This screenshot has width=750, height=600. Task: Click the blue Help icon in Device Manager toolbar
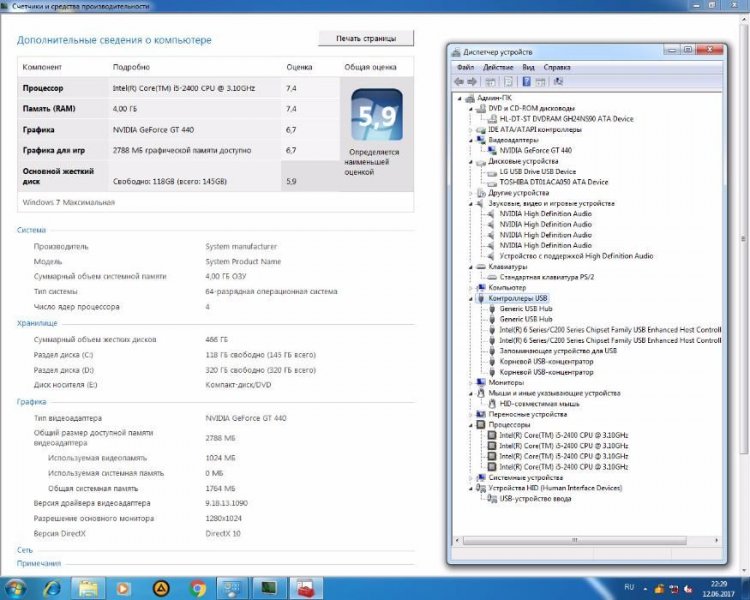pos(526,81)
